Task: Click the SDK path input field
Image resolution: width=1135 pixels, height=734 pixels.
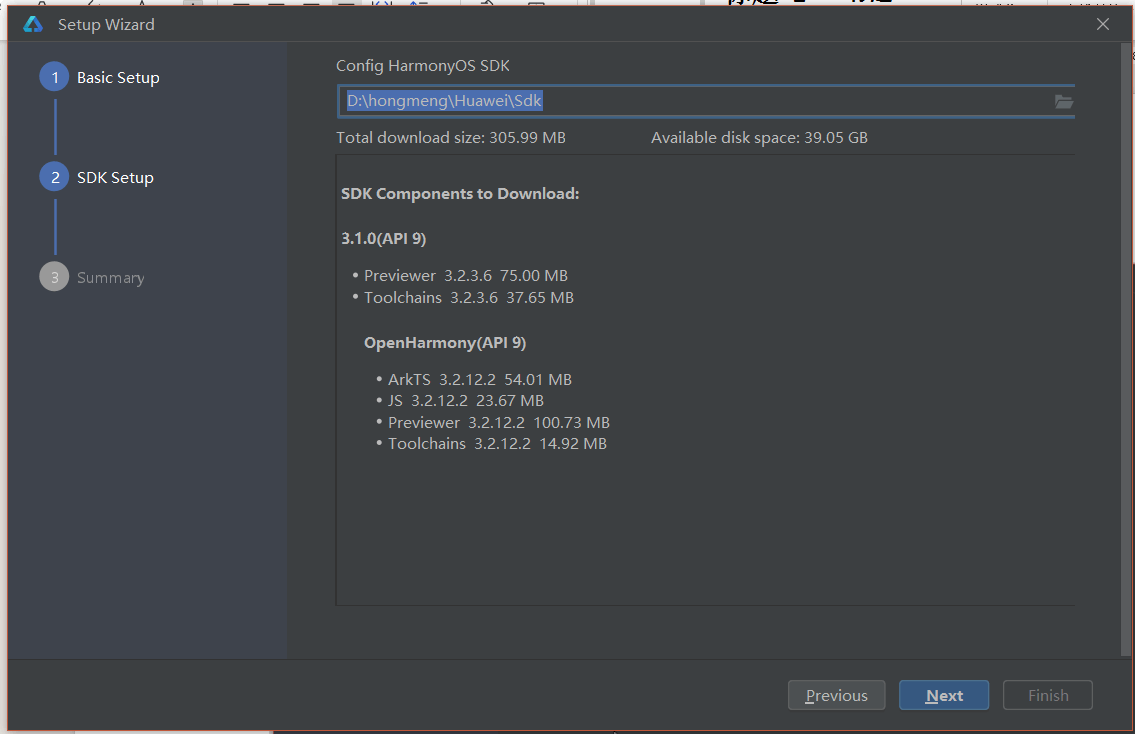Action: [x=705, y=101]
